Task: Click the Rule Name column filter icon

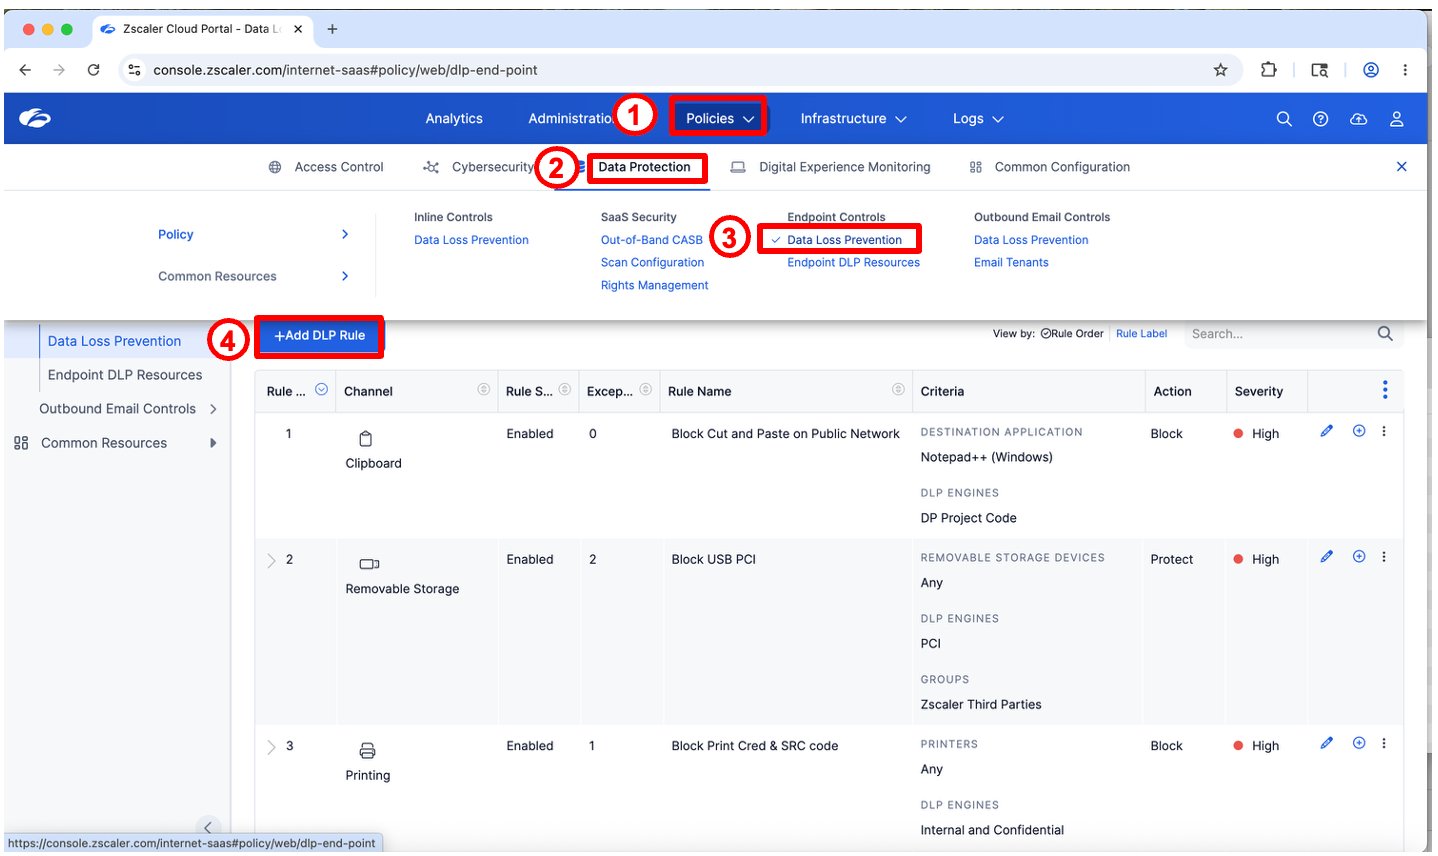Action: click(898, 390)
